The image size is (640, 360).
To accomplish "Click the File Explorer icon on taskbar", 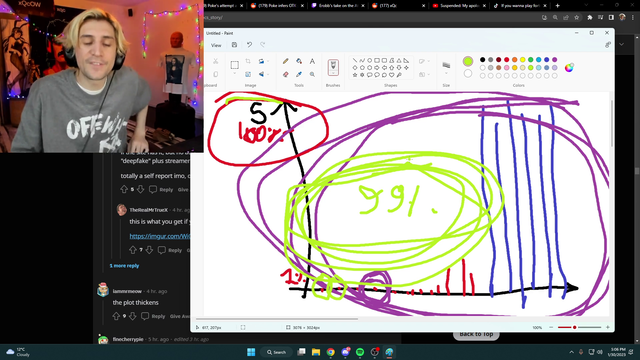I will click(316, 352).
